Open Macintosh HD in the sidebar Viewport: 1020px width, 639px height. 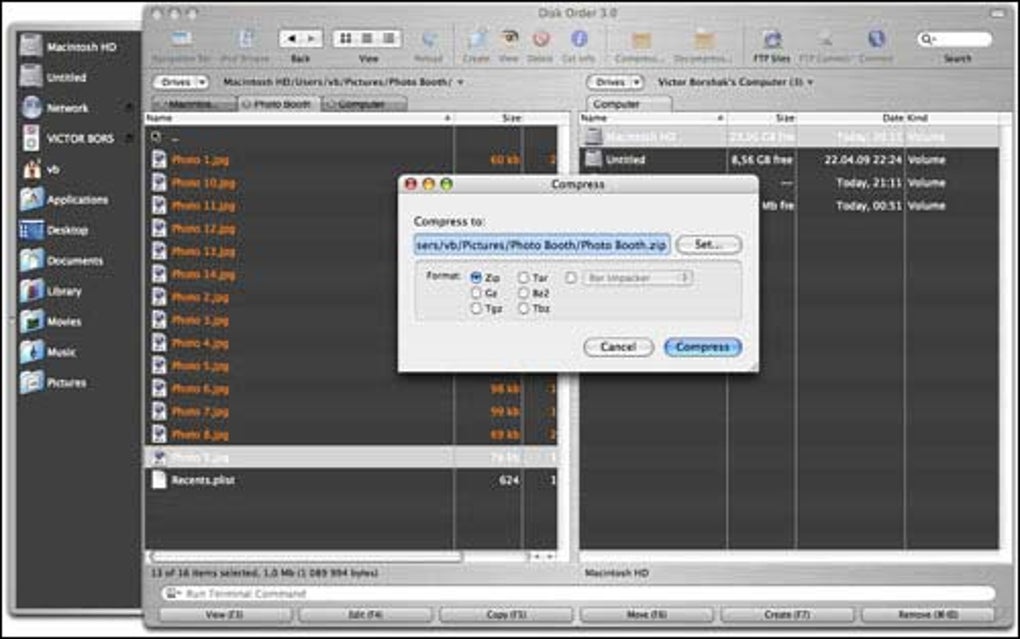pyautogui.click(x=68, y=46)
